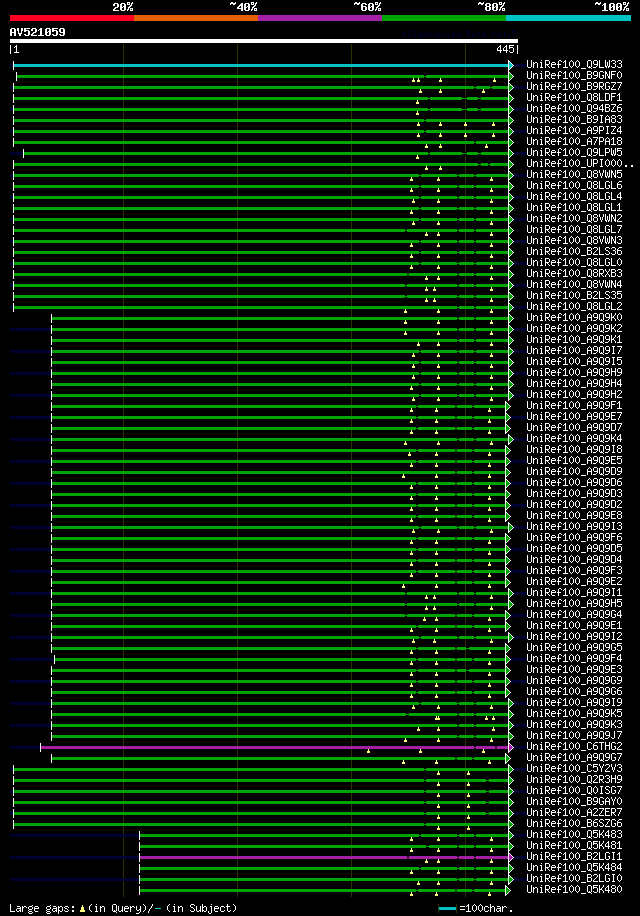Click the green alignment bar for B6SZG6
640x916 pixels.
click(261, 824)
